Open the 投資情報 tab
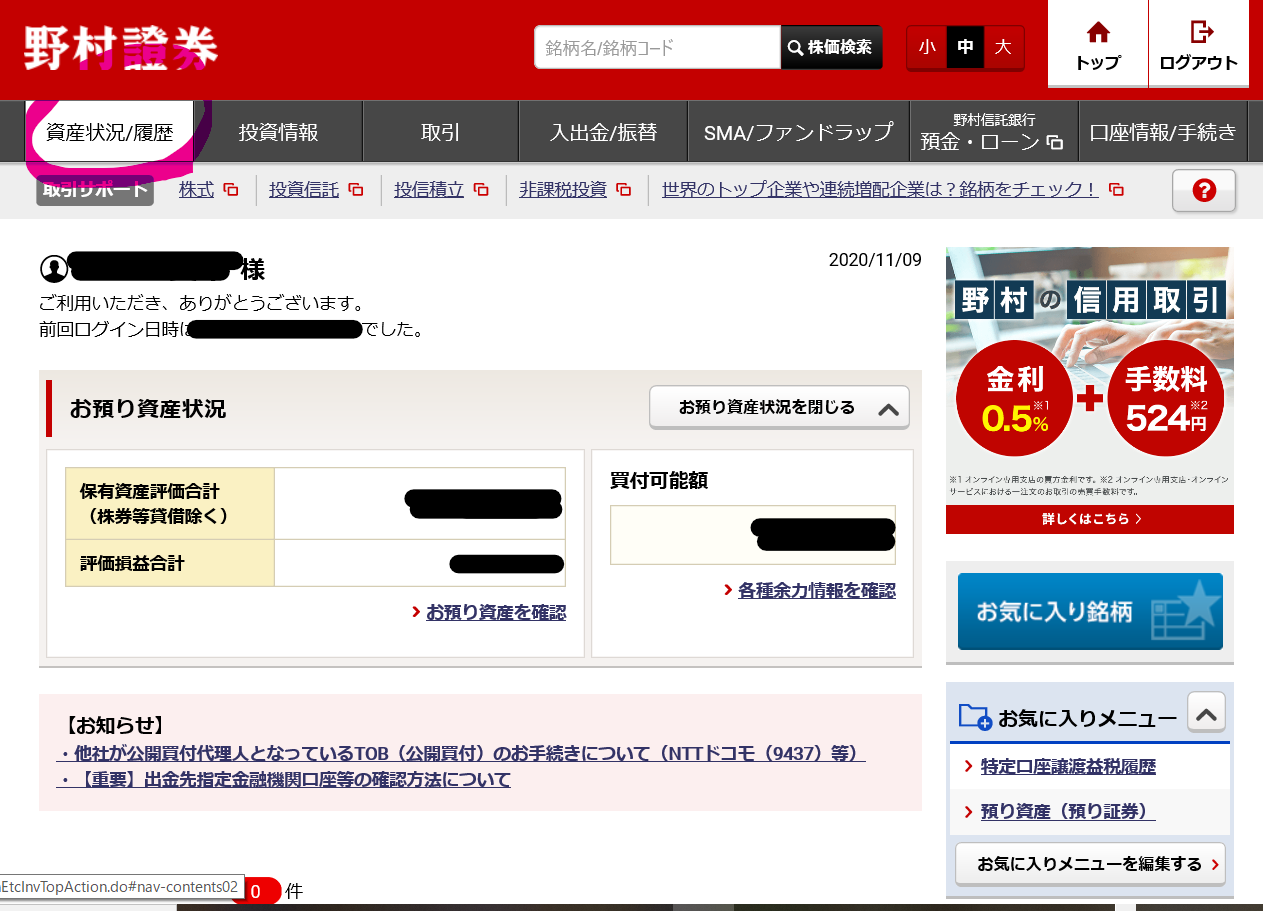1263x911 pixels. (278, 132)
